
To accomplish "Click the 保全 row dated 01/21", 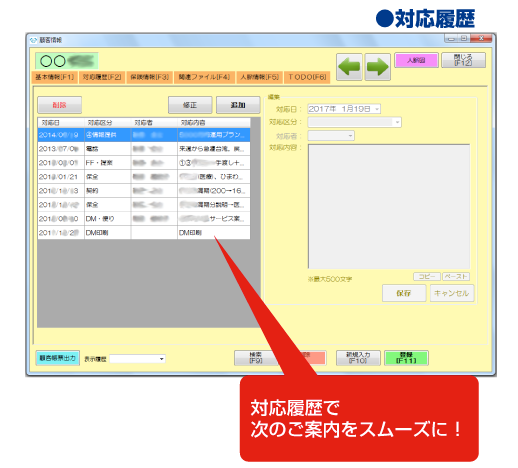I will 144,177.
